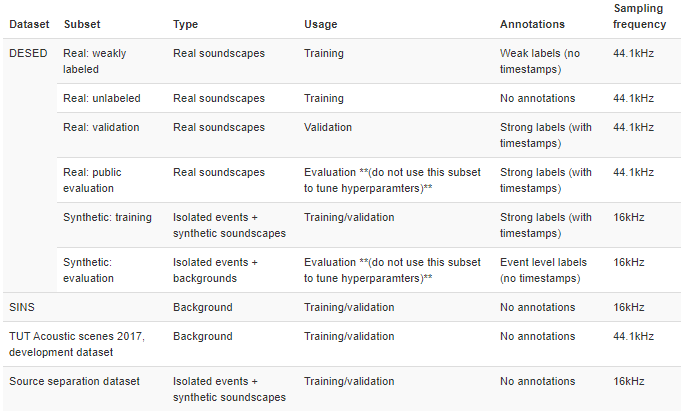Click the SINS dataset cell
The height and width of the screenshot is (413, 686).
[22, 307]
